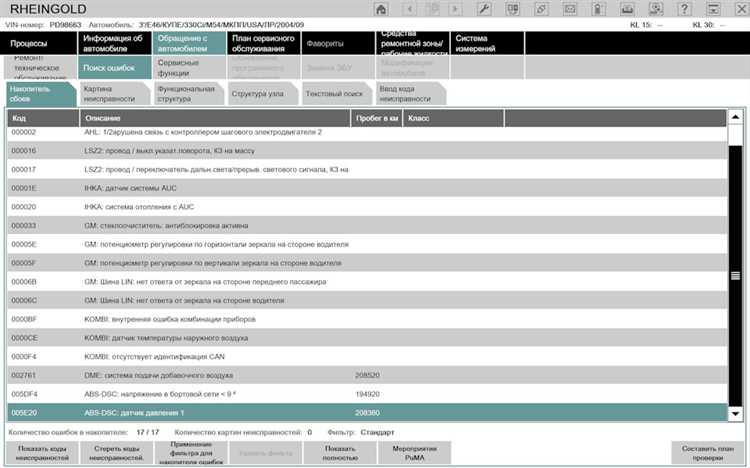
Task: Open Сервисные функции submenu
Action: (189, 67)
